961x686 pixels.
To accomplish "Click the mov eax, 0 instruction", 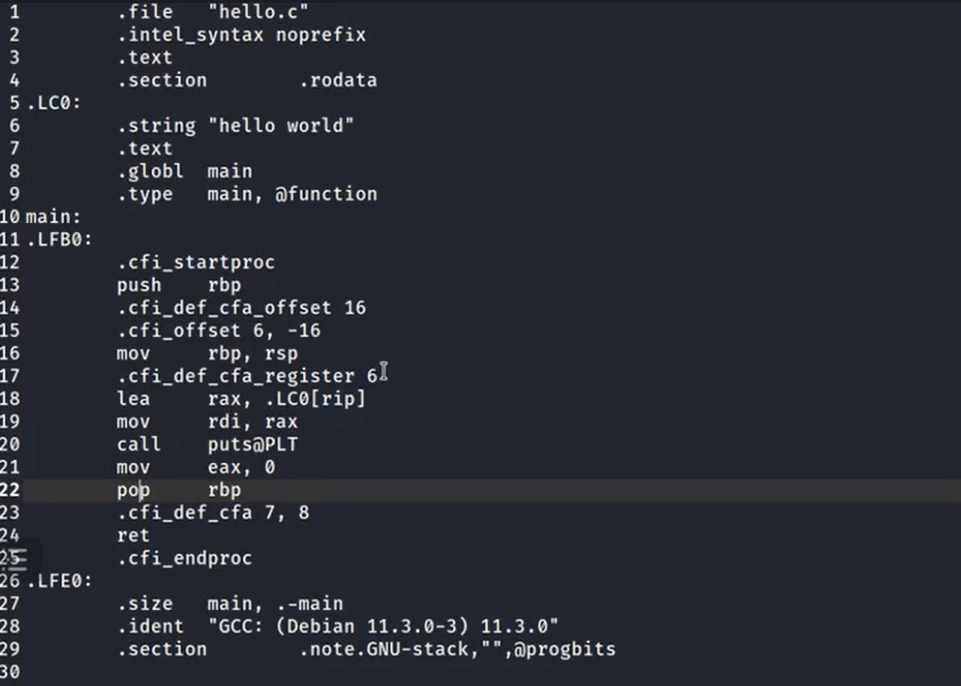I will 196,467.
